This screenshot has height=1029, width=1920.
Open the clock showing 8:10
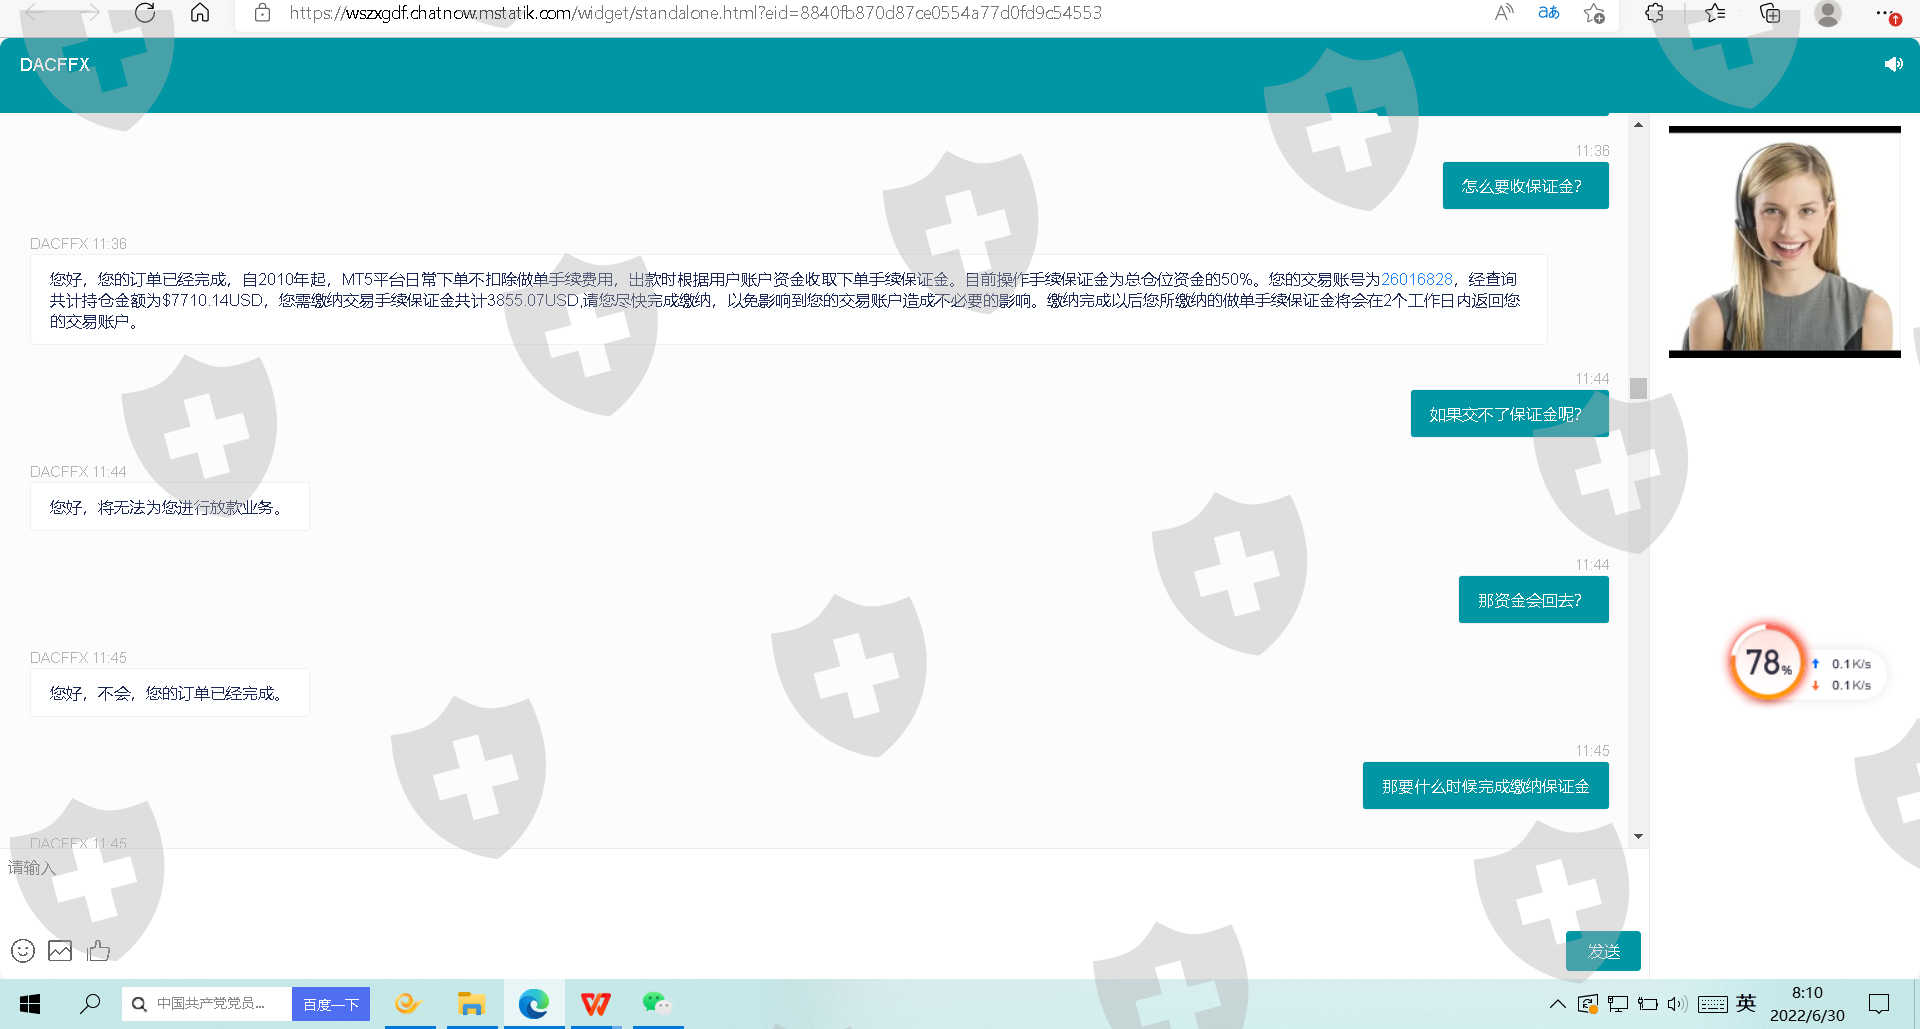coord(1807,1004)
